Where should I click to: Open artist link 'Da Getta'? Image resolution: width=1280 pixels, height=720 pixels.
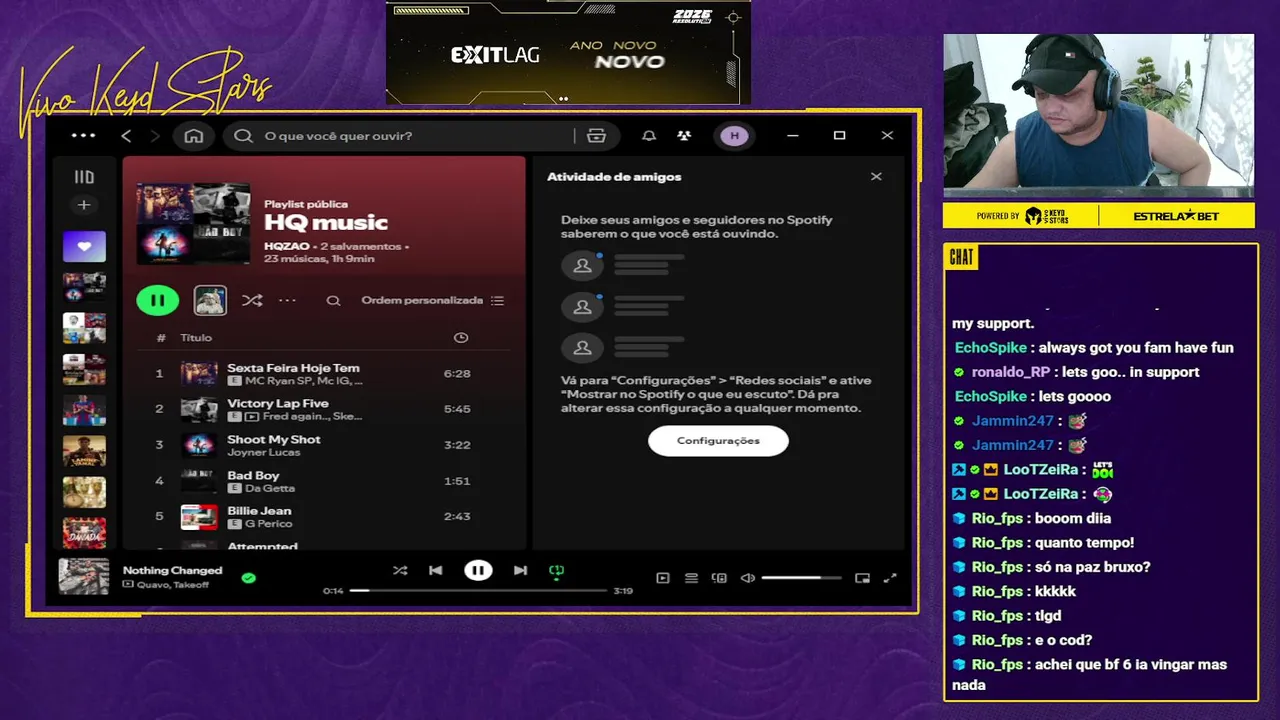270,488
